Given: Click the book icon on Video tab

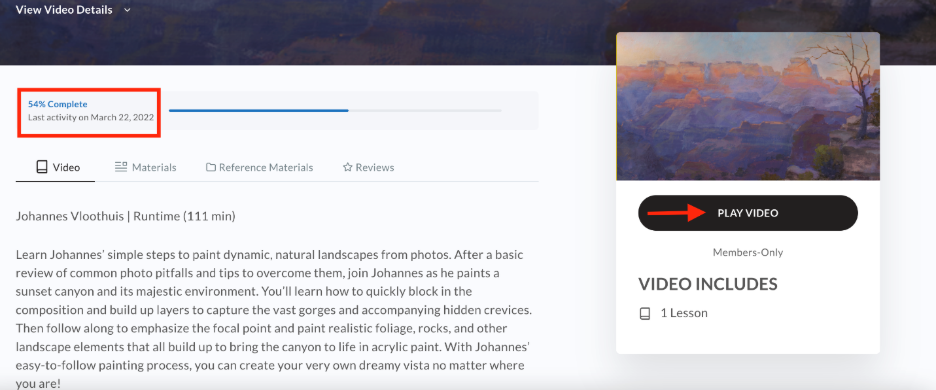Looking at the screenshot, I should pos(42,167).
